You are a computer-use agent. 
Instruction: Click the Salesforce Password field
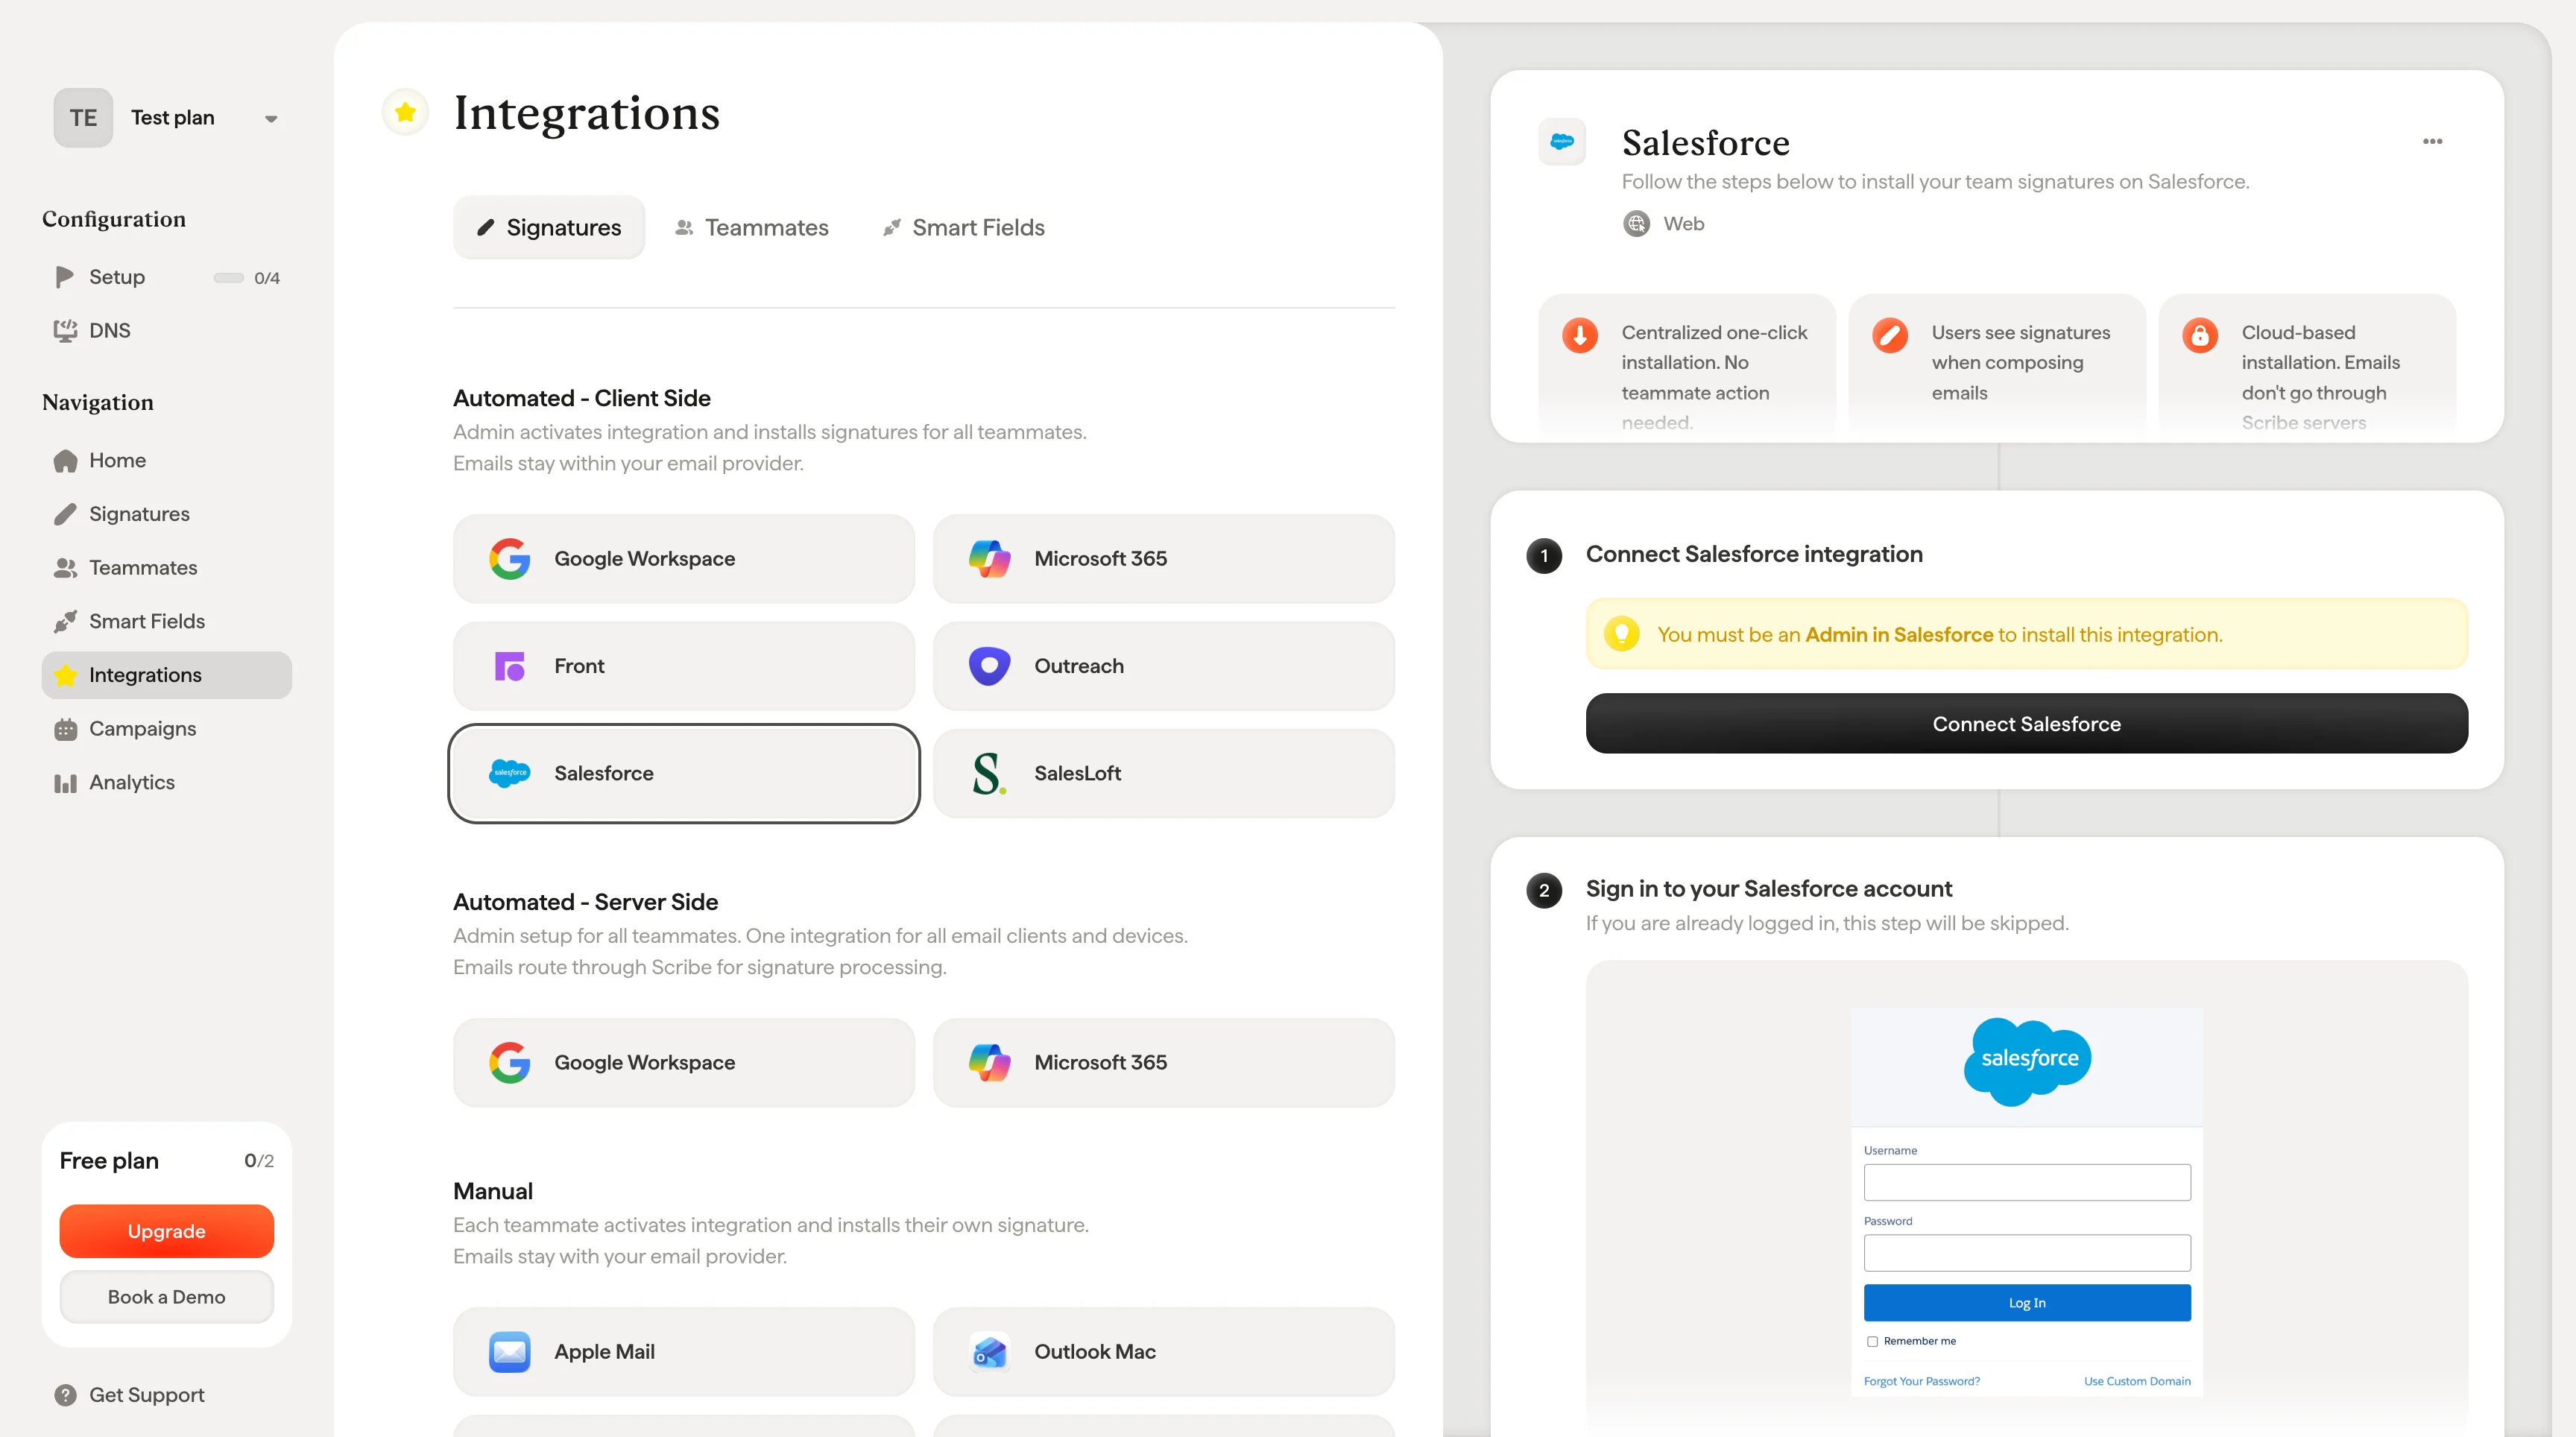[x=2027, y=1253]
